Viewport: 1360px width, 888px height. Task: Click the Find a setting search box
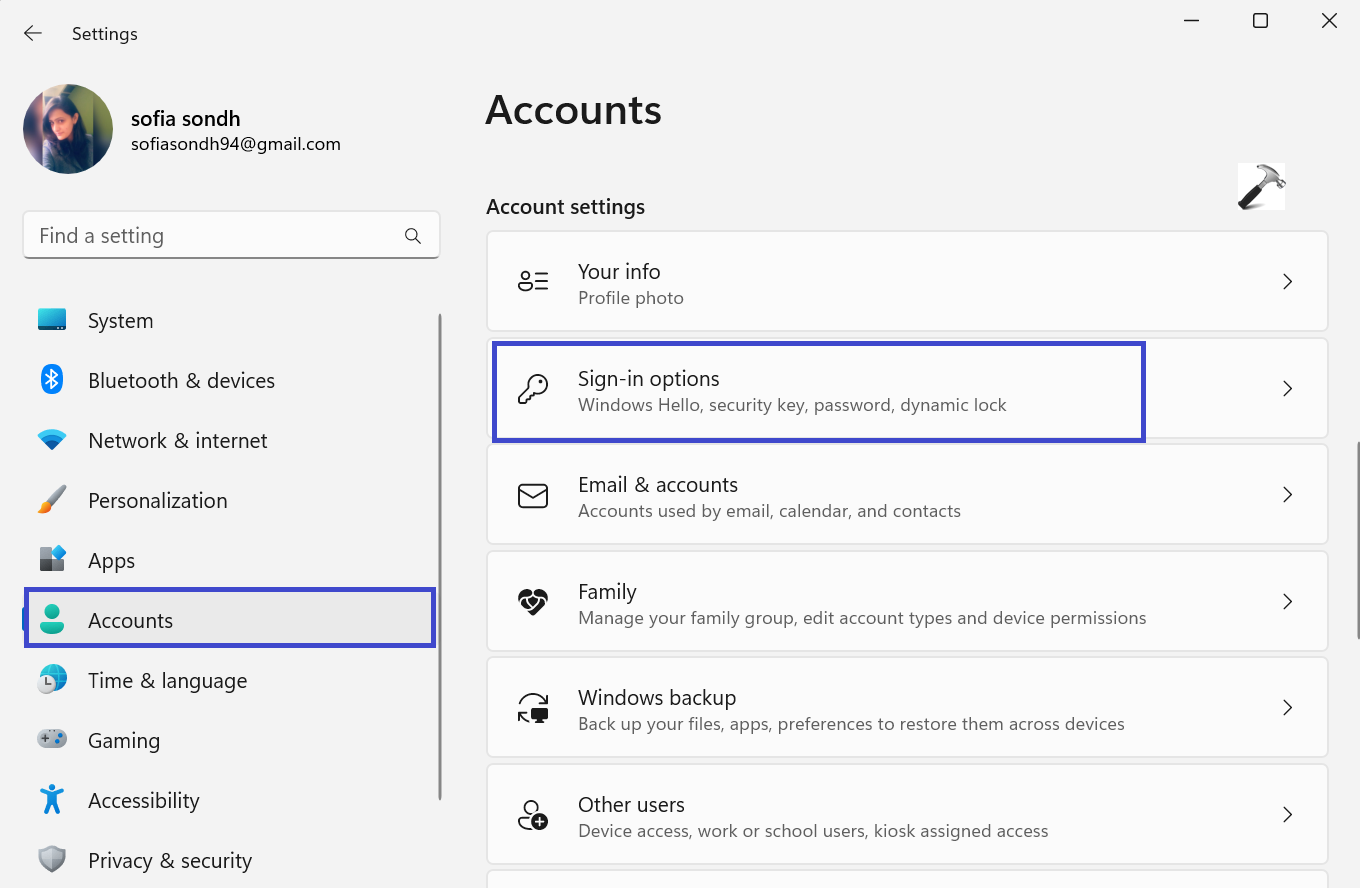[215, 236]
